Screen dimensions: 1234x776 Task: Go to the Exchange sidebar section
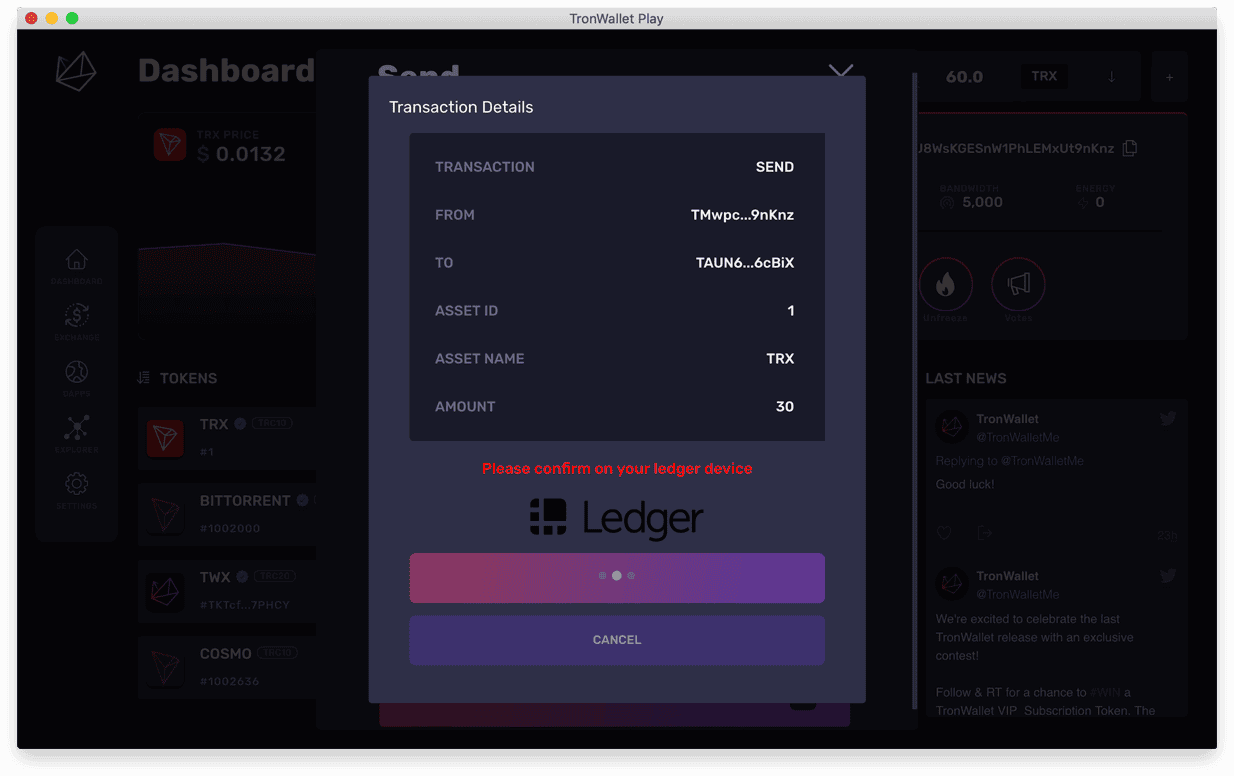tap(77, 322)
